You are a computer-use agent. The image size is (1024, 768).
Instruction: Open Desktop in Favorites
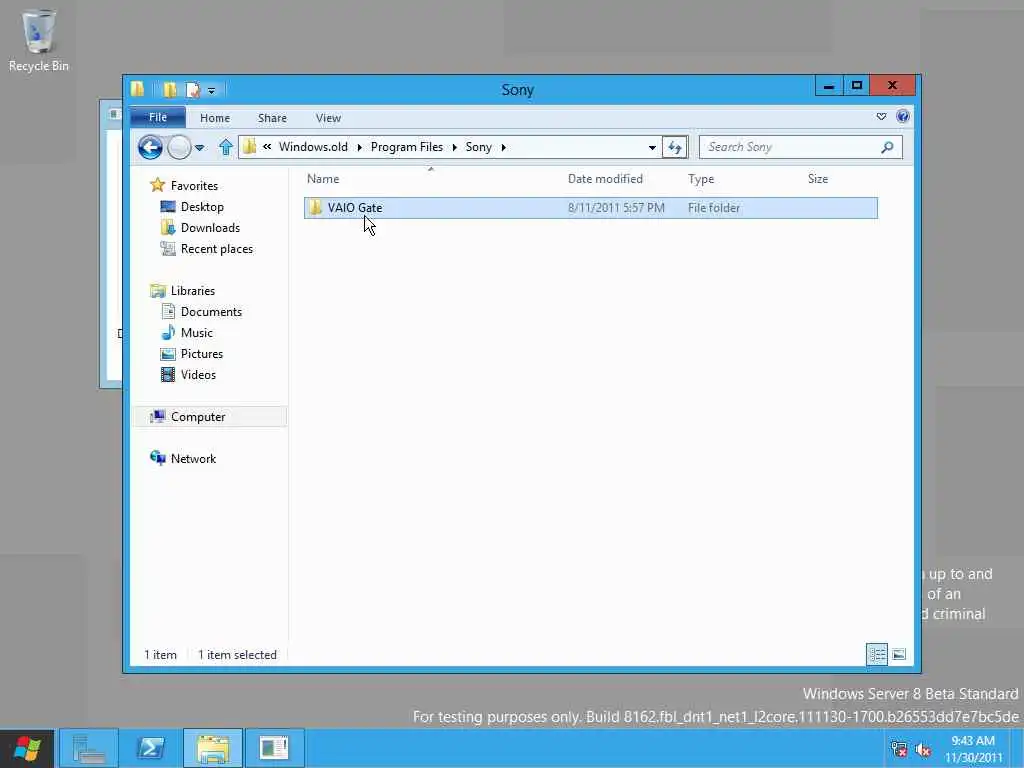(x=202, y=206)
